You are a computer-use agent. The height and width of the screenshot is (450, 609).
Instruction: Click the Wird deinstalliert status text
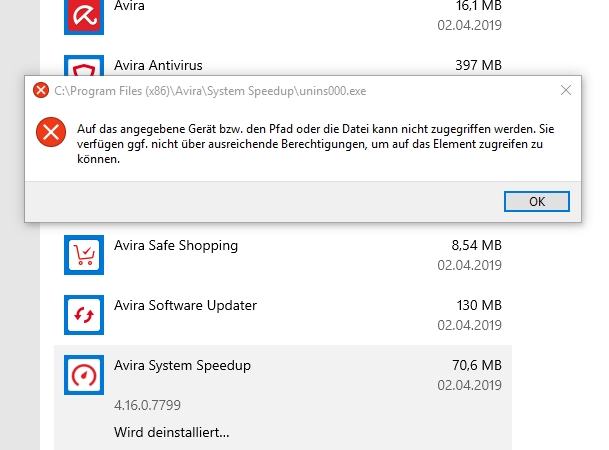[172, 432]
